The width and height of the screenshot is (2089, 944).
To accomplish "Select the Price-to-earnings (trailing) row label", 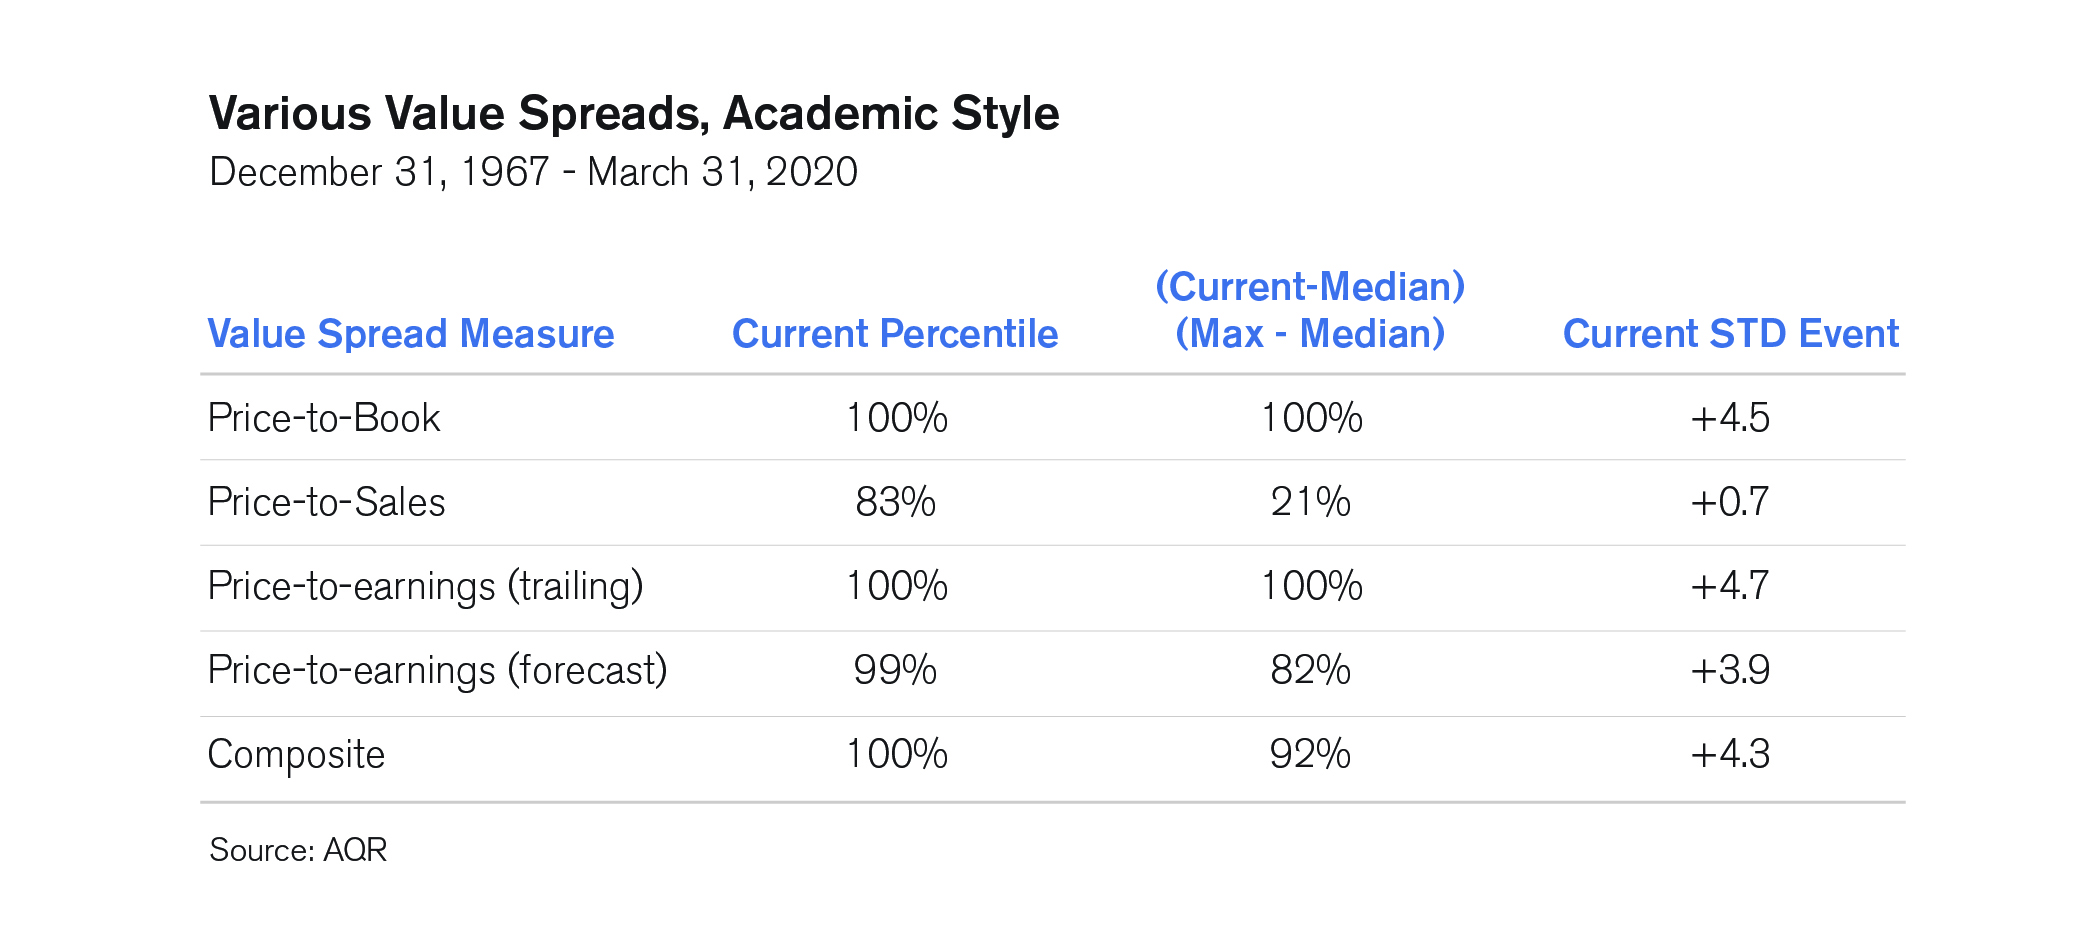I will pos(425,587).
